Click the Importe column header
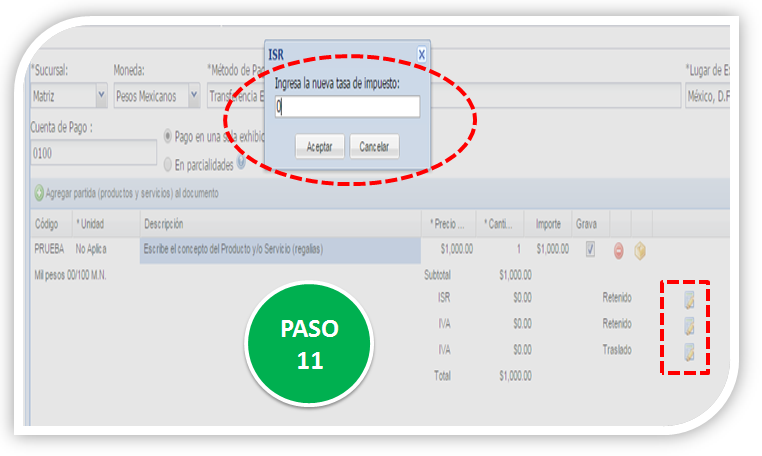Image resolution: width=762 pixels, height=456 pixels. [x=548, y=224]
